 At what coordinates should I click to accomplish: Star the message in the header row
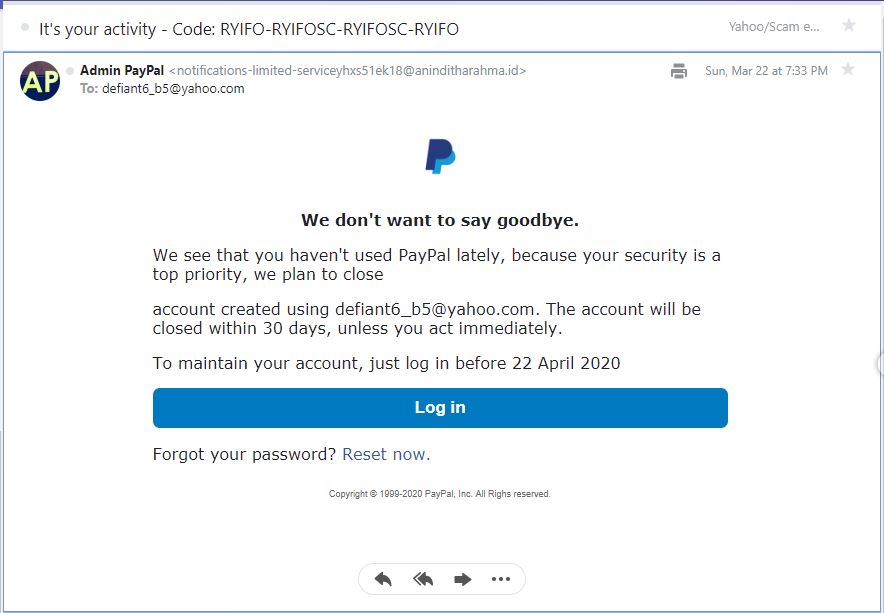[848, 25]
